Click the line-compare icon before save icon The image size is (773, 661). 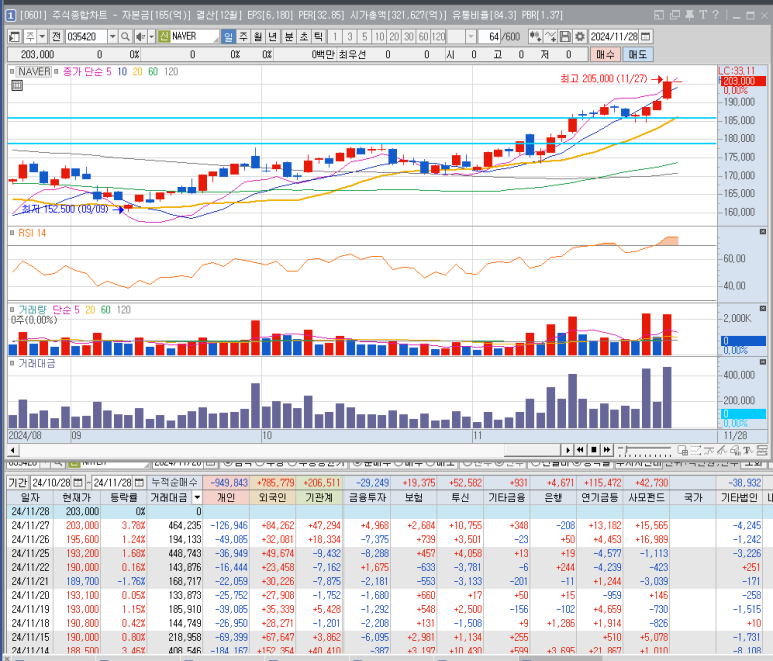pyautogui.click(x=551, y=36)
